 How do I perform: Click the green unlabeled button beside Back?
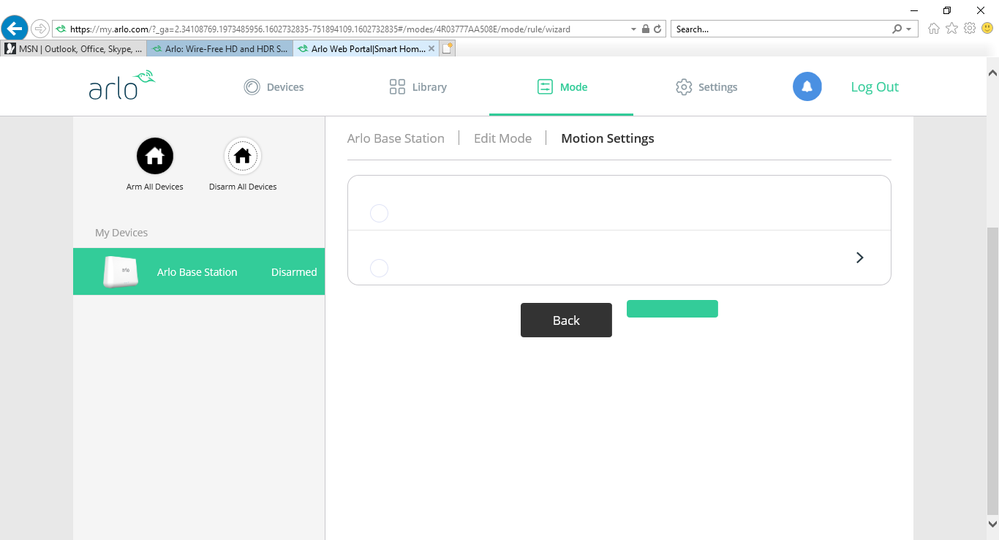(x=672, y=309)
